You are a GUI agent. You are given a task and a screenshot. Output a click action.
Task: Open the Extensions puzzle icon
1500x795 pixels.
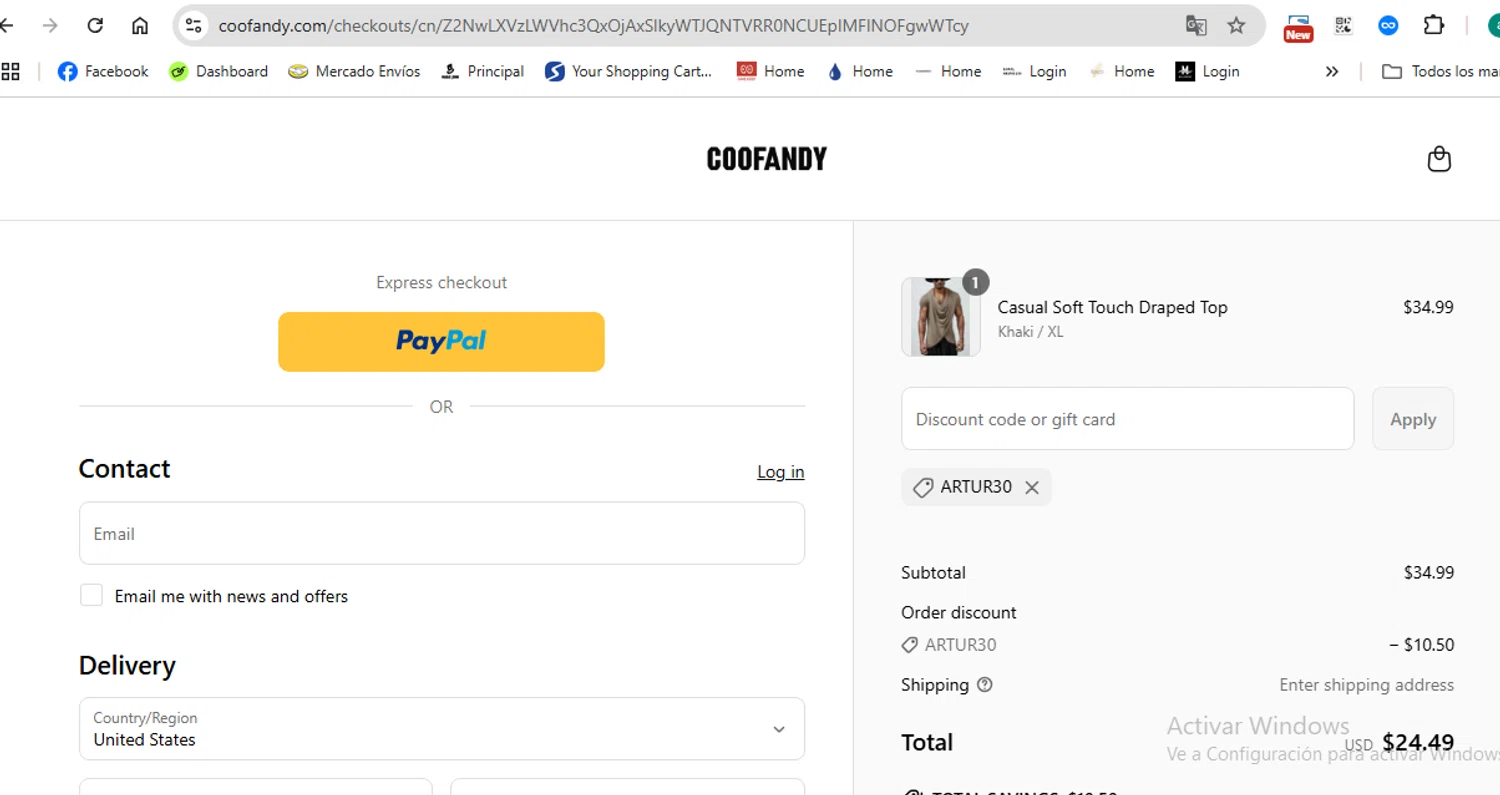pos(1434,26)
